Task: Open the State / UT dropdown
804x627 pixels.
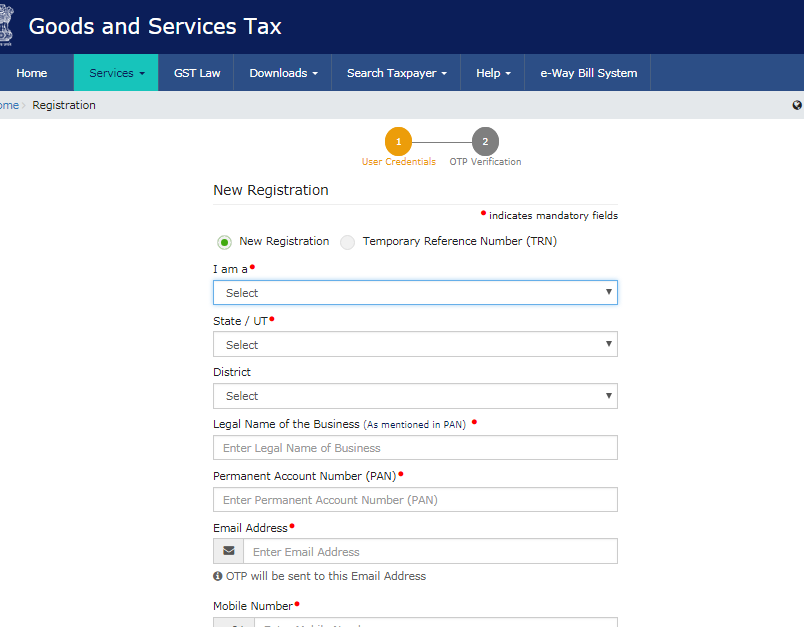Action: coord(415,344)
